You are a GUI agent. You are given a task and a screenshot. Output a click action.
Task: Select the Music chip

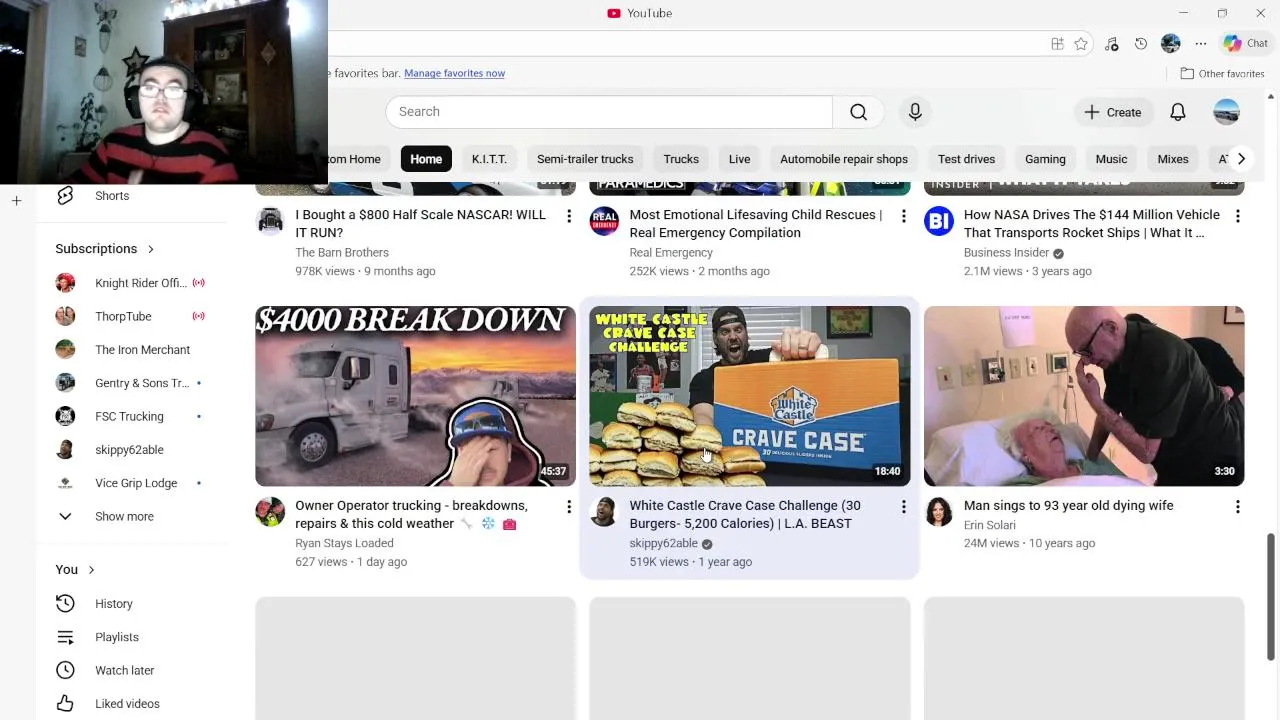point(1111,159)
